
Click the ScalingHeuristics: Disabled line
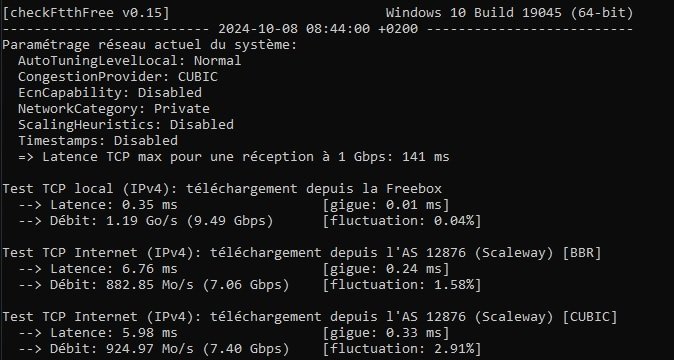(126, 125)
